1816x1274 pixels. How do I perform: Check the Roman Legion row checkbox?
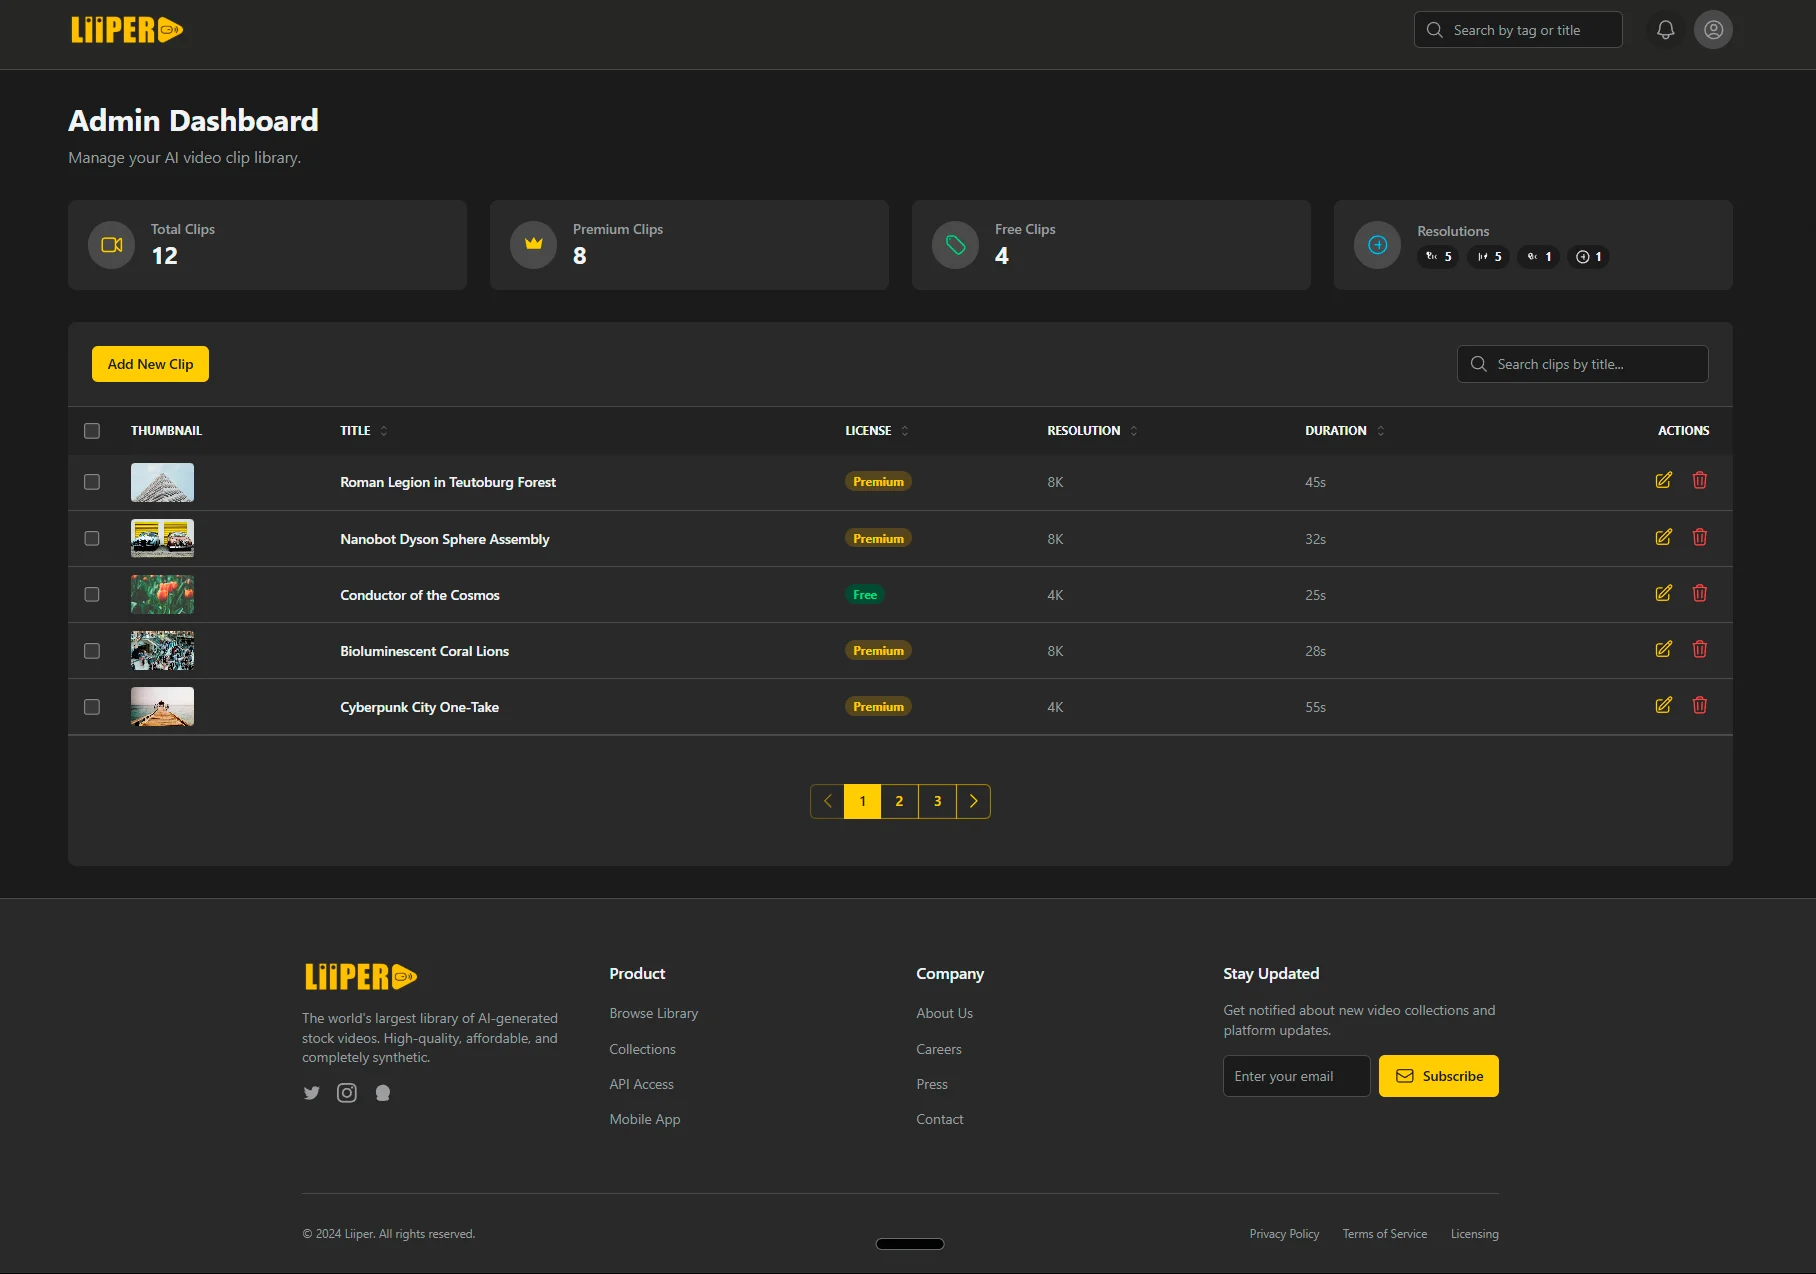point(92,482)
